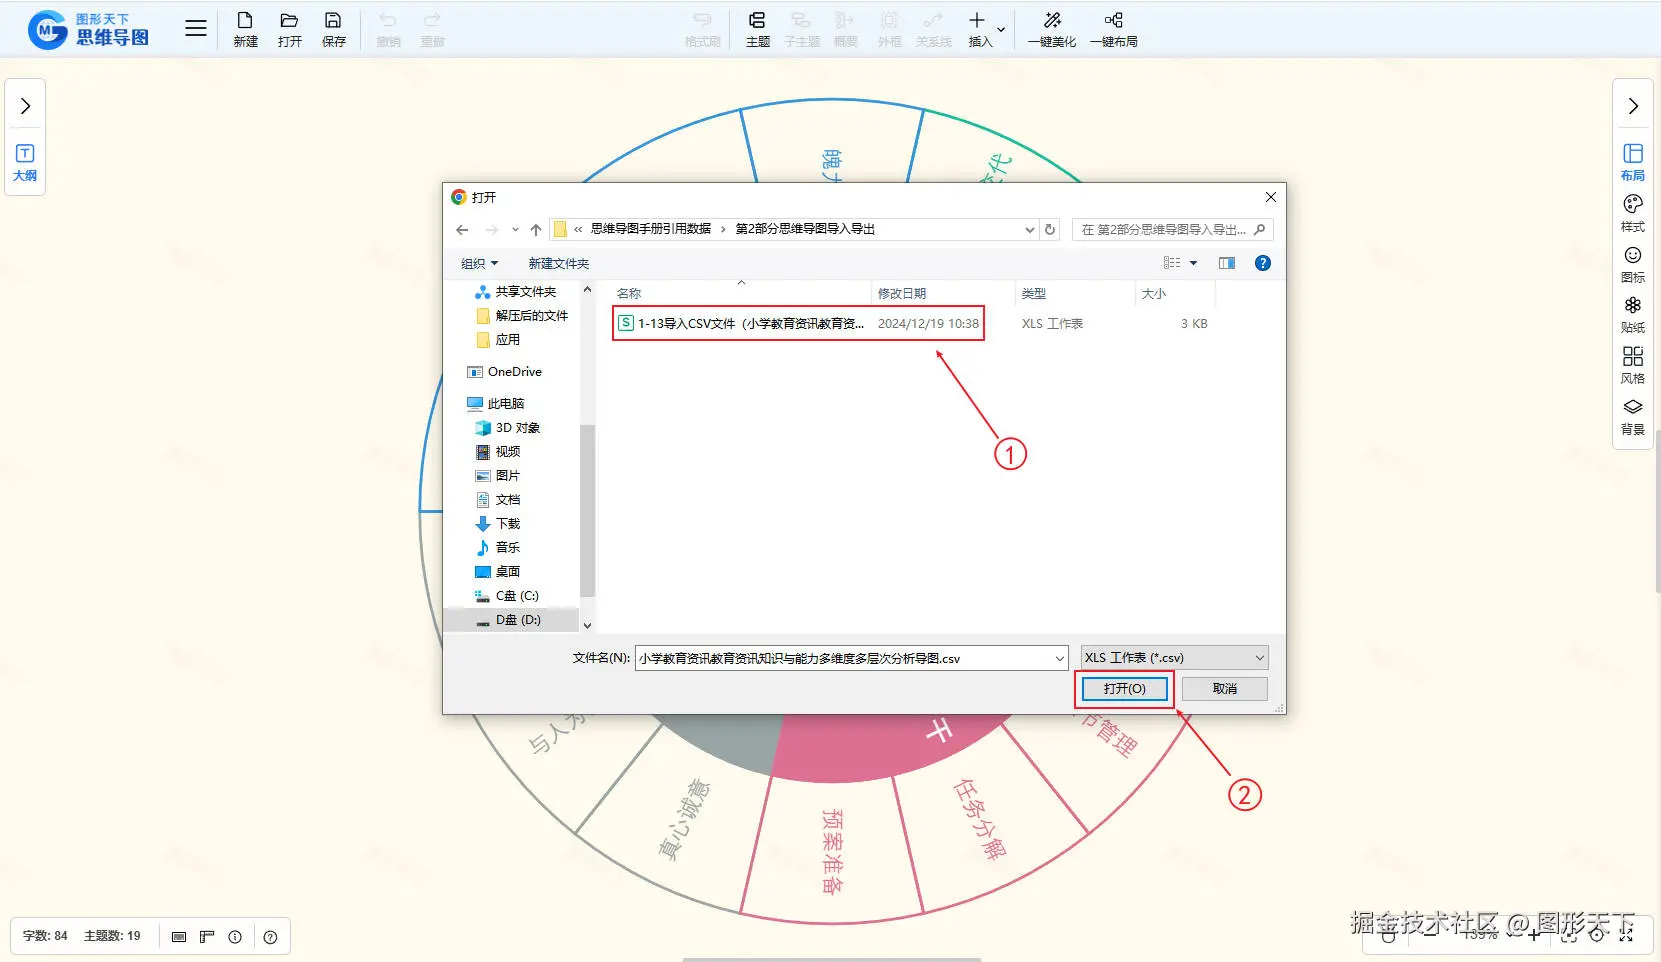Run 一键布局 one-click layout
The height and width of the screenshot is (962, 1661).
coord(1113,29)
